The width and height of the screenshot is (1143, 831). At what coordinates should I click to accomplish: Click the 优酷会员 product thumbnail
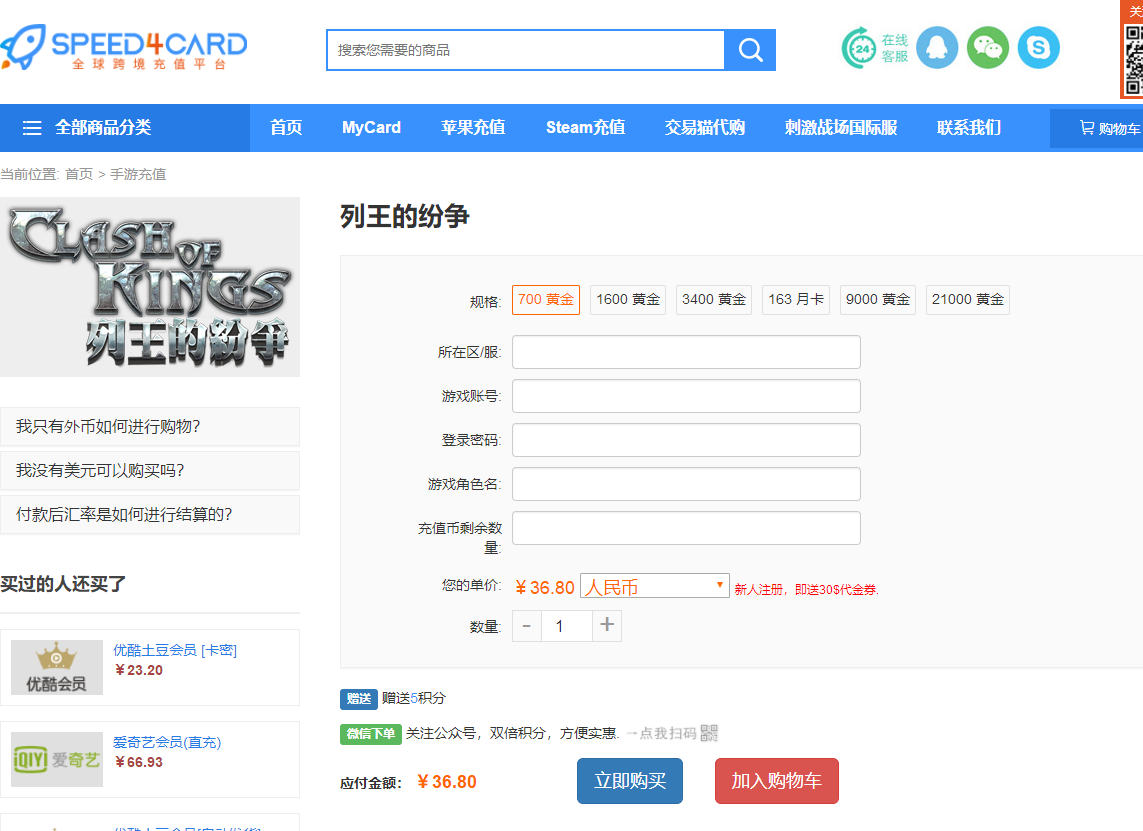click(x=57, y=668)
